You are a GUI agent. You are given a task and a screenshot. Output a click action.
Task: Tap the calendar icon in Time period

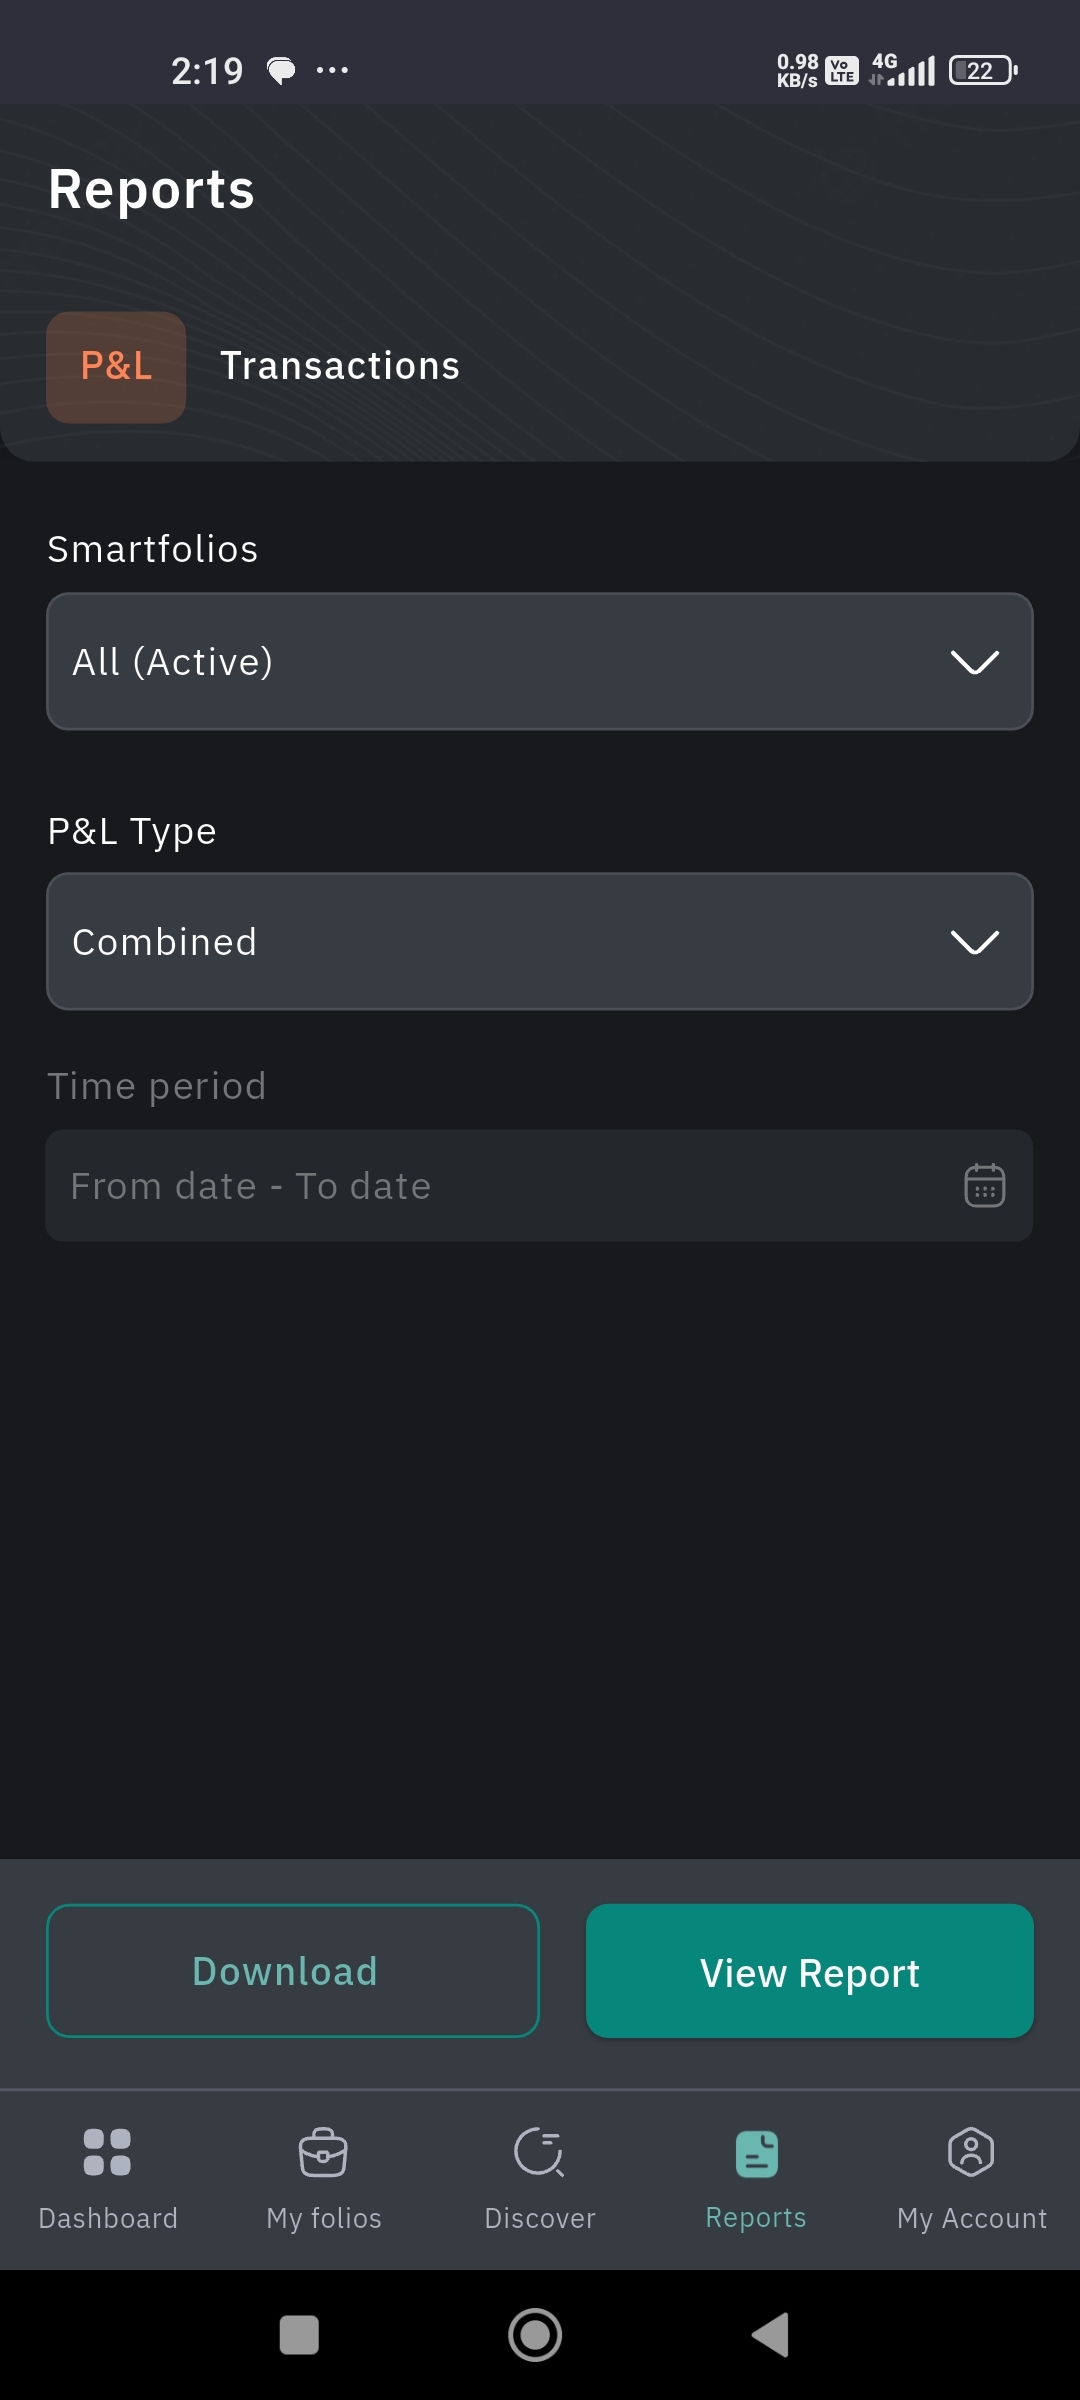click(x=984, y=1186)
